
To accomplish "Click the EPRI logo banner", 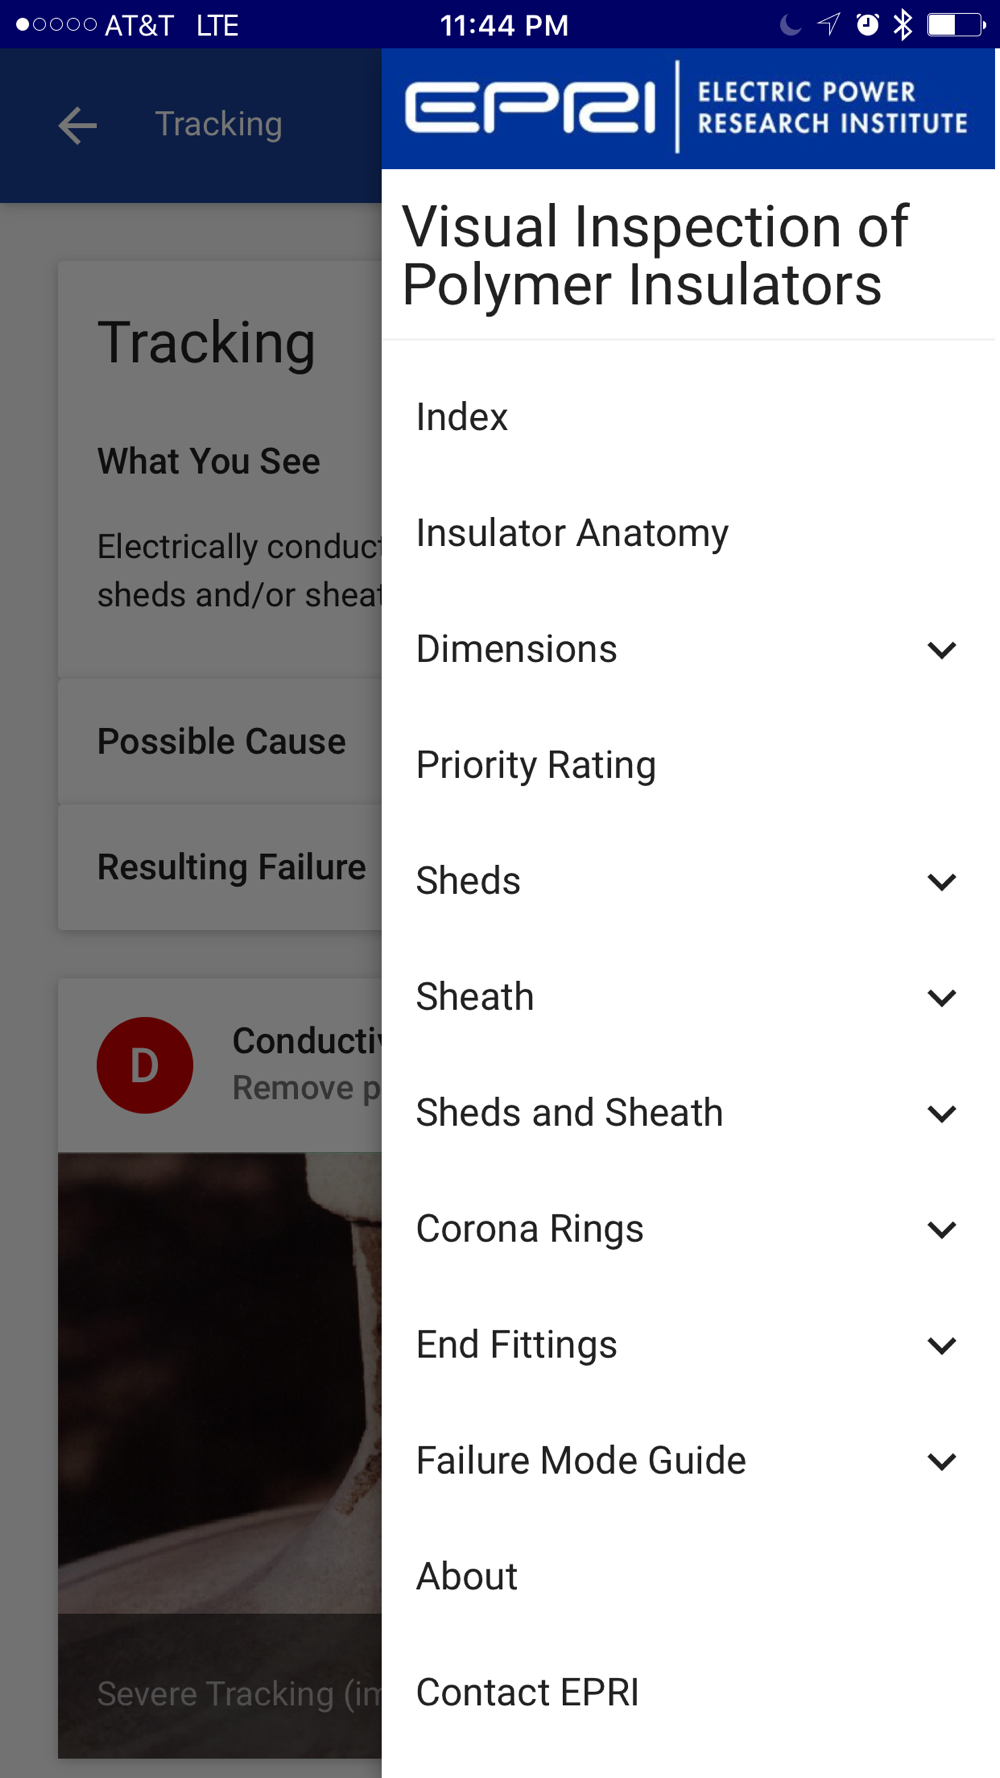I will (688, 108).
